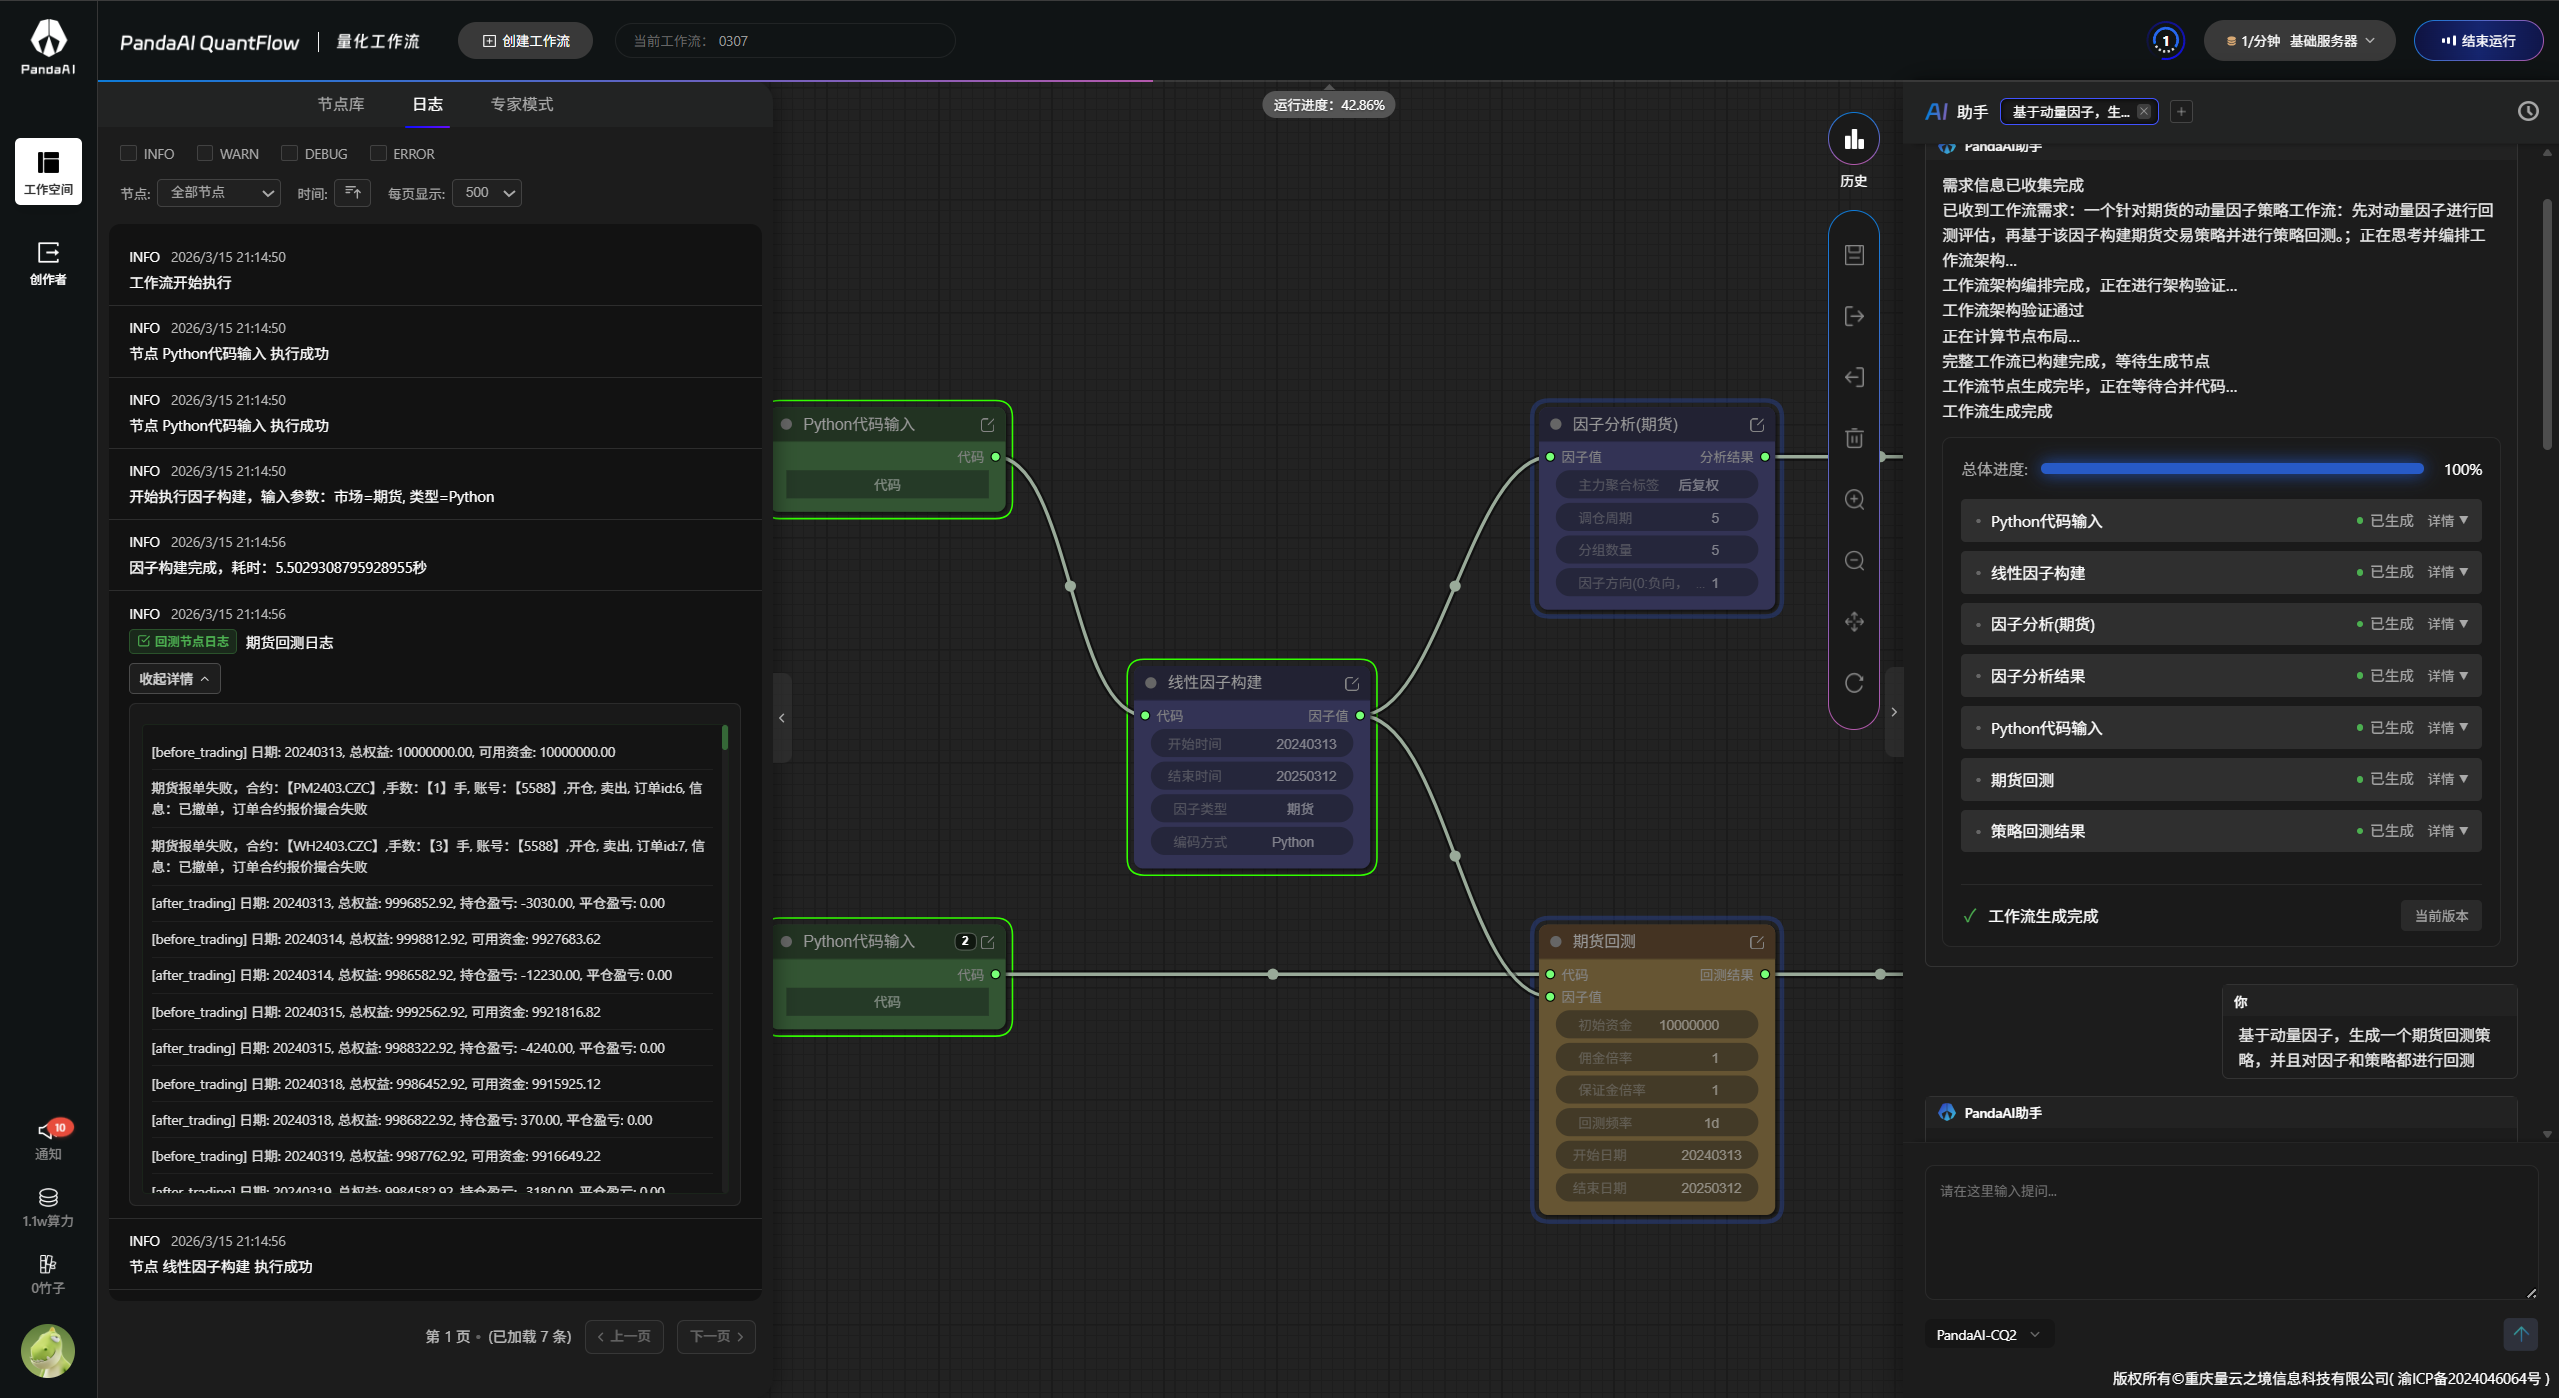
Task: Collapse the left log panel with arrow handle
Action: [782, 718]
